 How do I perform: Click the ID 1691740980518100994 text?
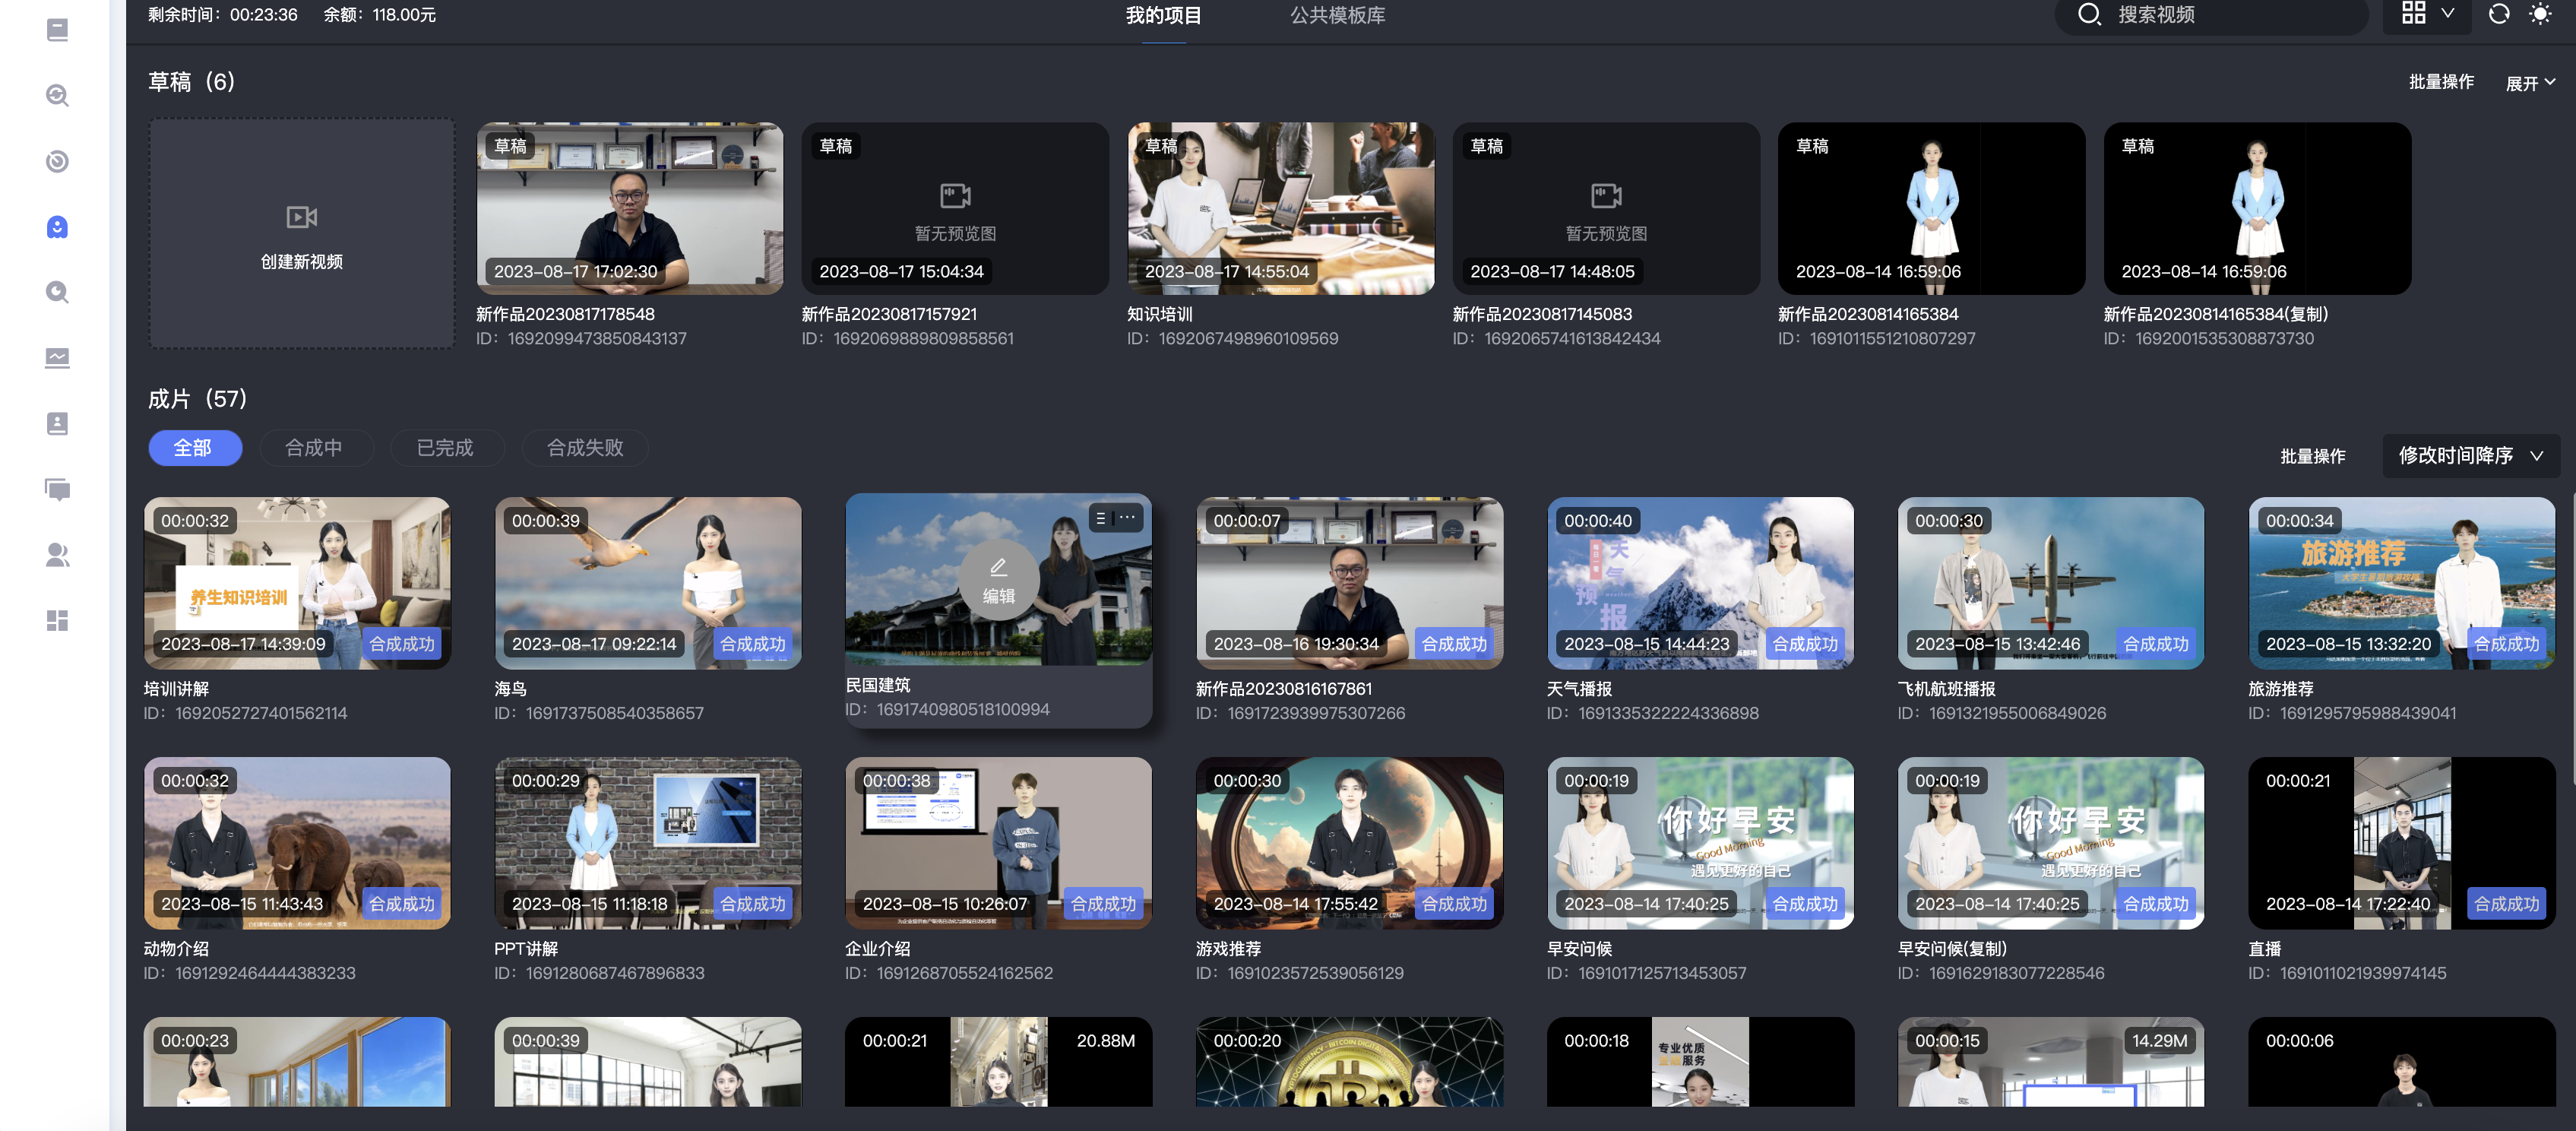(x=947, y=709)
